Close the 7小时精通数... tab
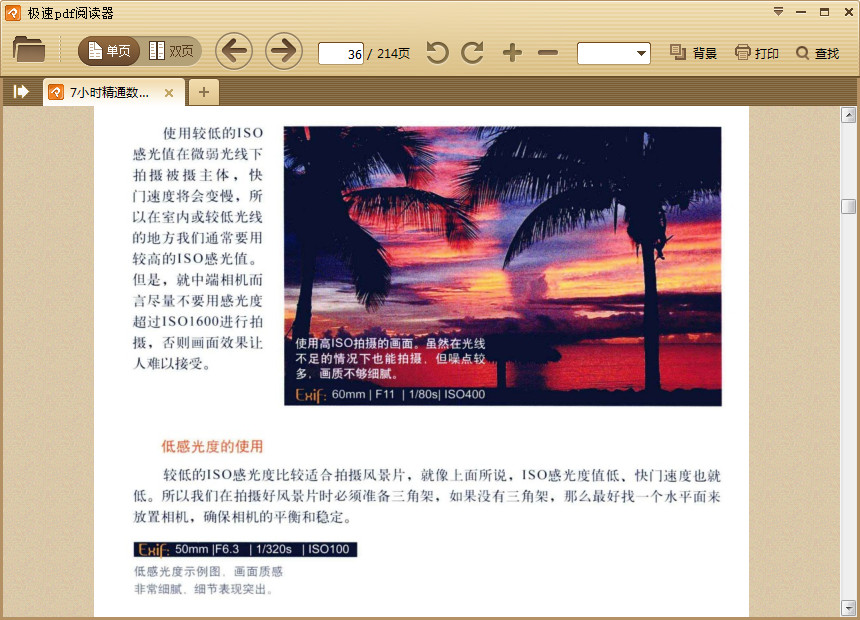Viewport: 860px width, 620px height. pyautogui.click(x=169, y=93)
